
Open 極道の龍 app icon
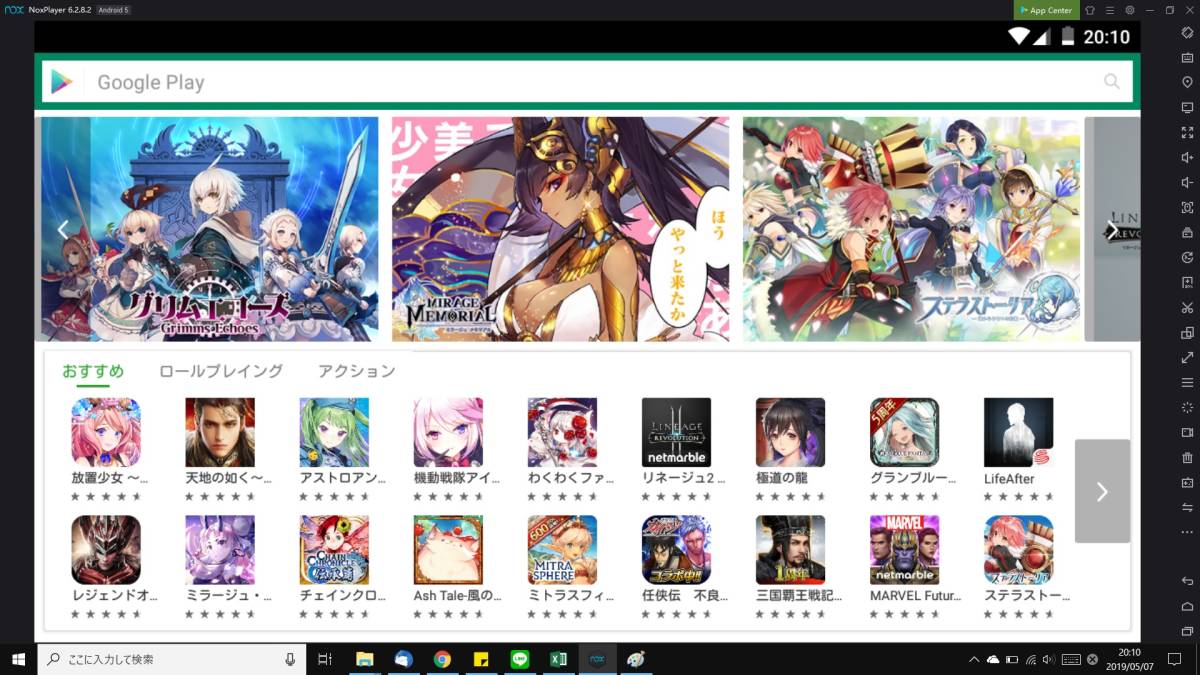790,432
